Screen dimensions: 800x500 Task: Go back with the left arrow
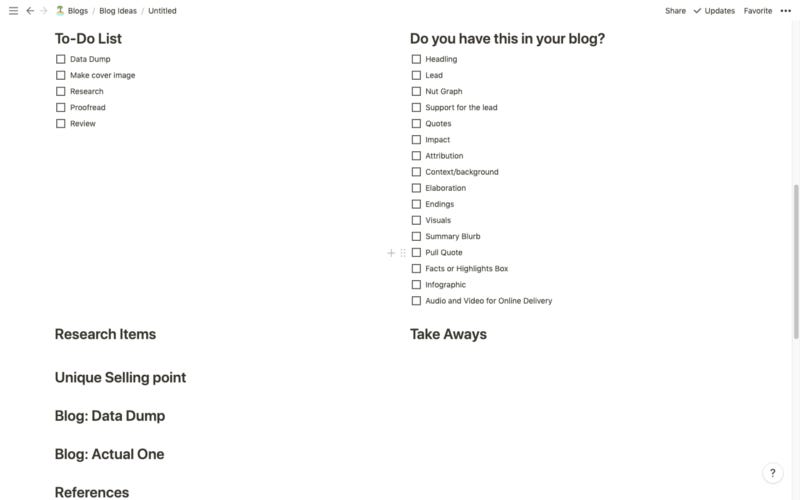(x=30, y=11)
